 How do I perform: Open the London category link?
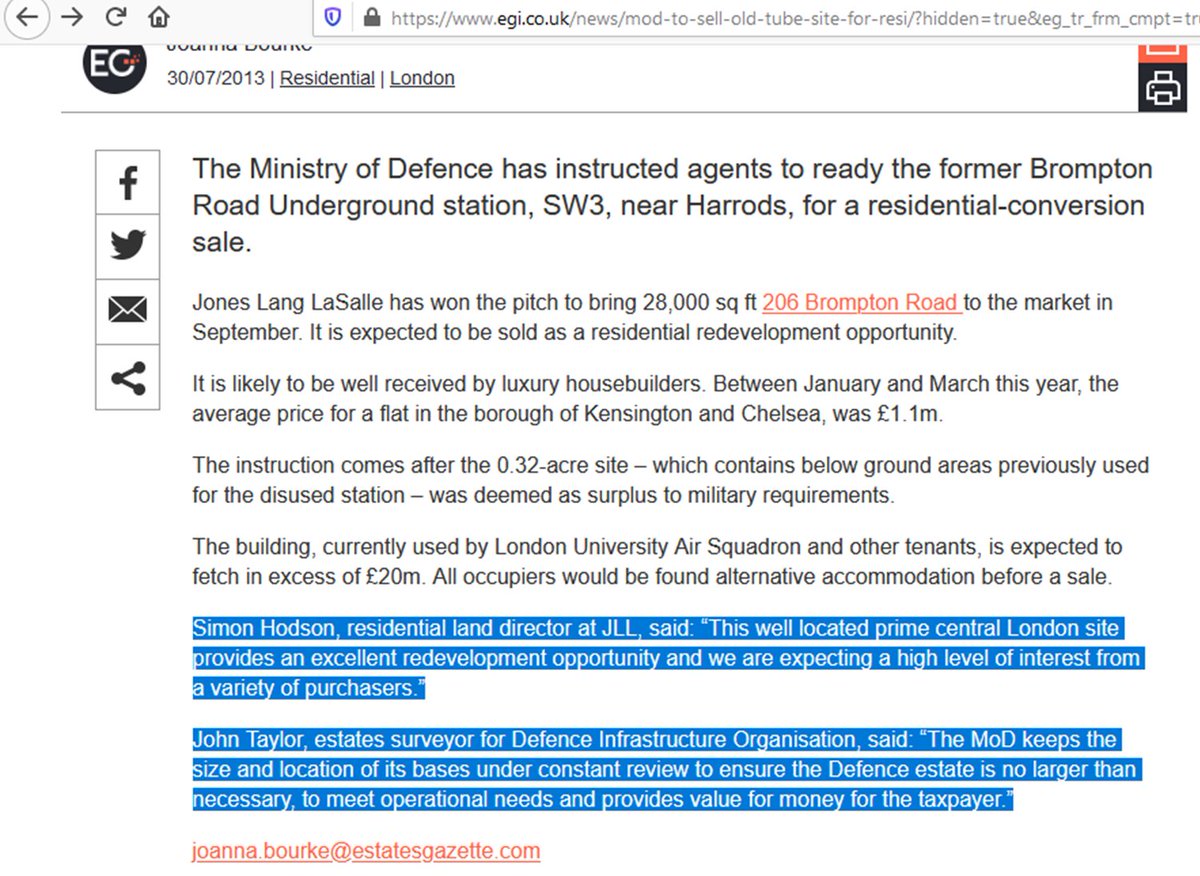pyautogui.click(x=422, y=78)
